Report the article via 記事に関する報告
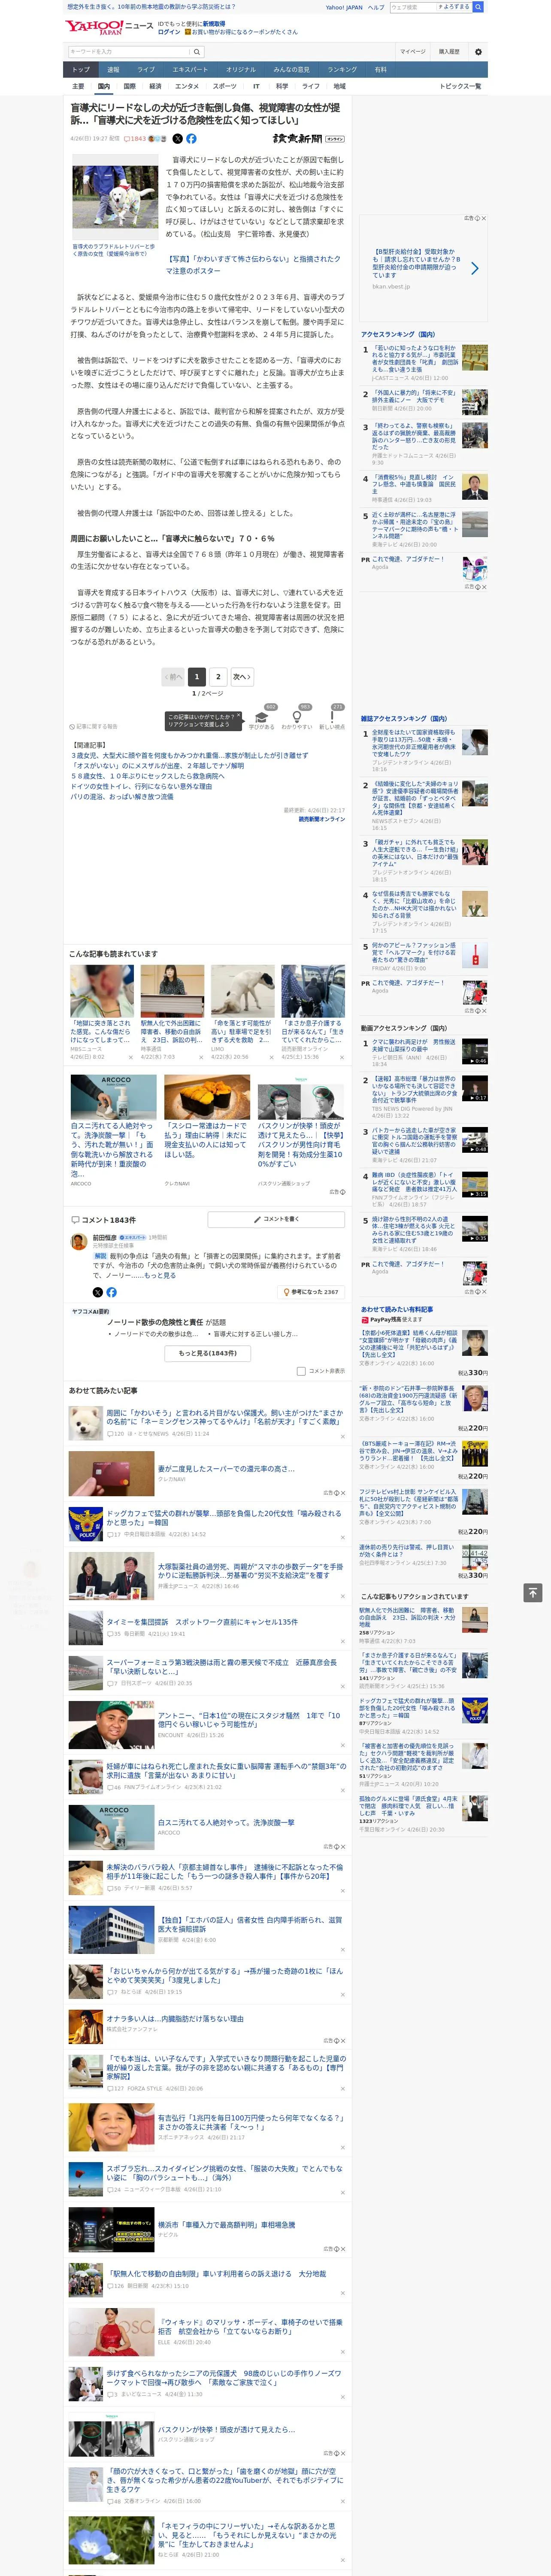Image resolution: width=551 pixels, height=2576 pixels. coord(93,727)
